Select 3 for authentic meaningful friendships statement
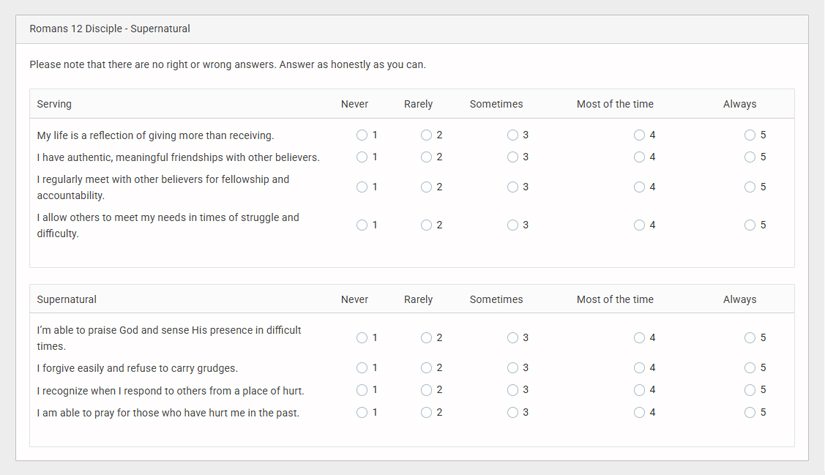Viewport: 825px width, 475px height. pyautogui.click(x=513, y=157)
